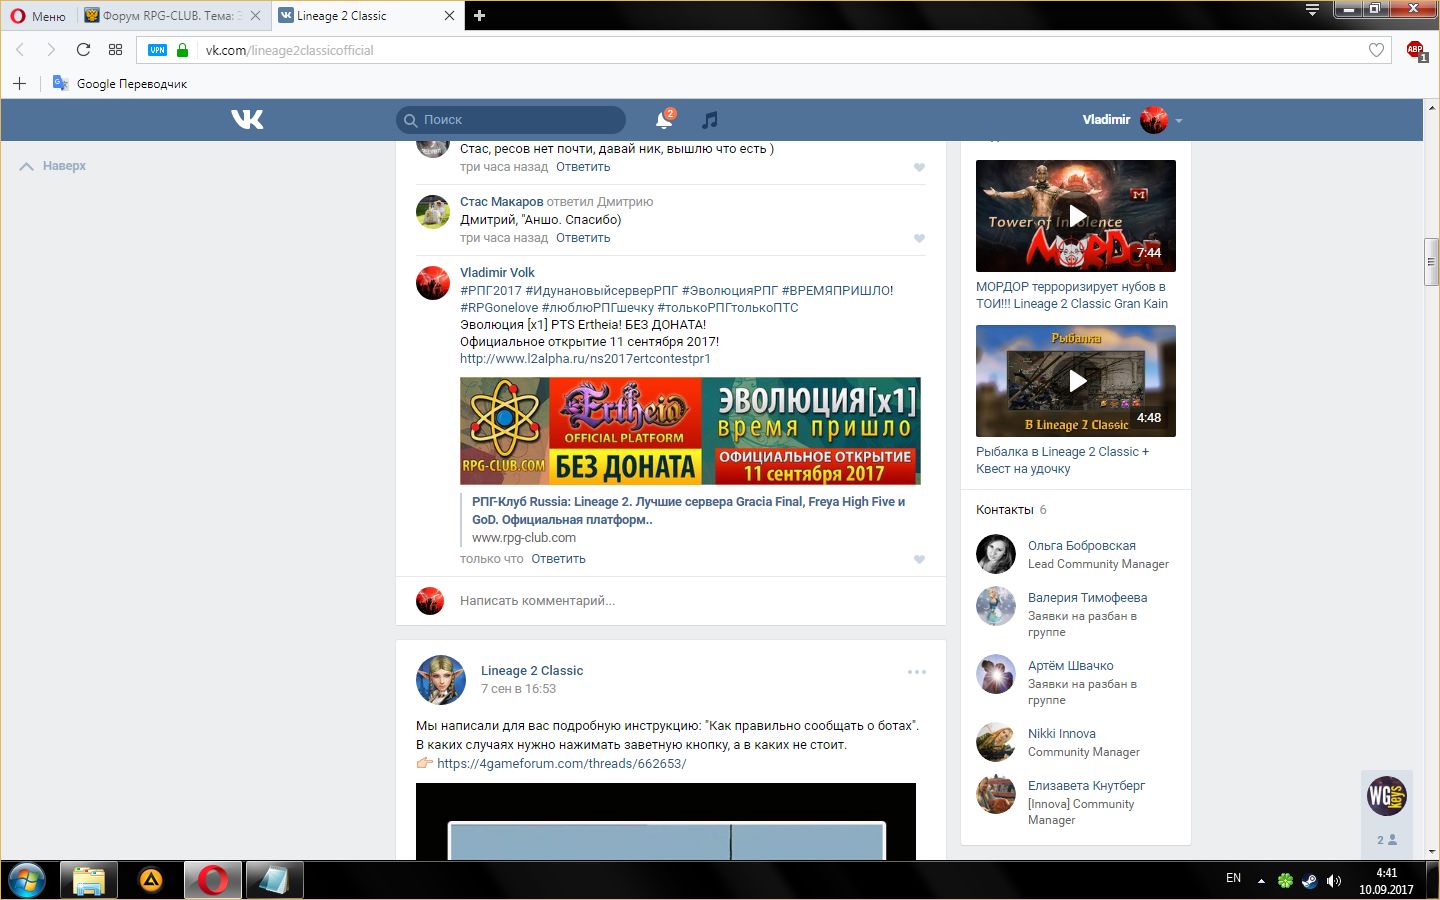Open Adblock Plus extension icon

[1416, 51]
